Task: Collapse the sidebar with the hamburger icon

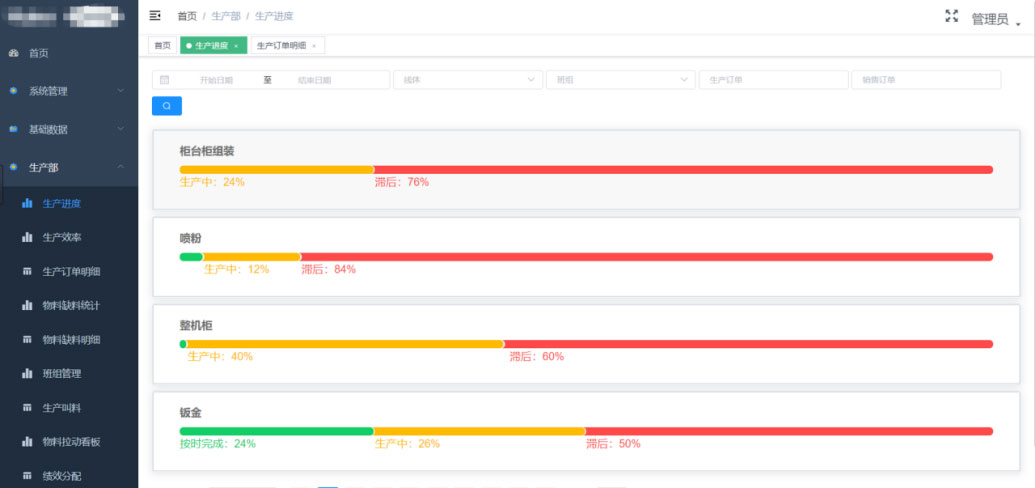Action: 154,16
